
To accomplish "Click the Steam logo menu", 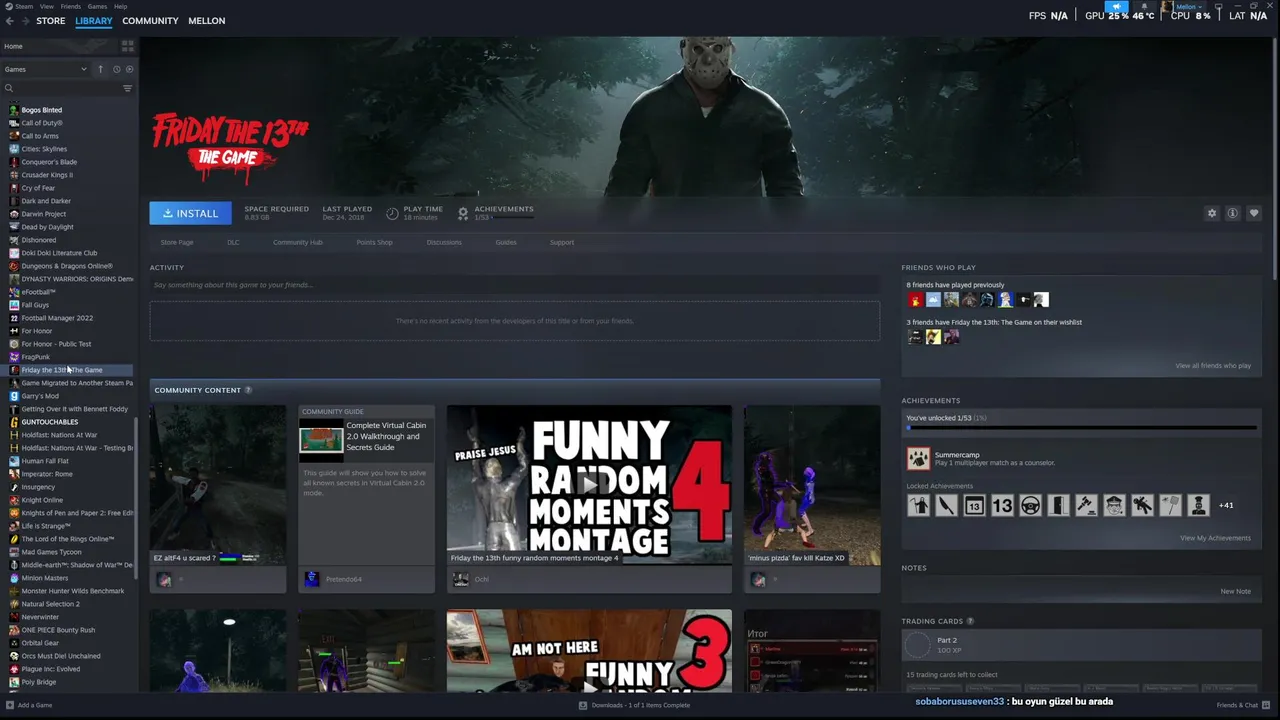I will 21,6.
